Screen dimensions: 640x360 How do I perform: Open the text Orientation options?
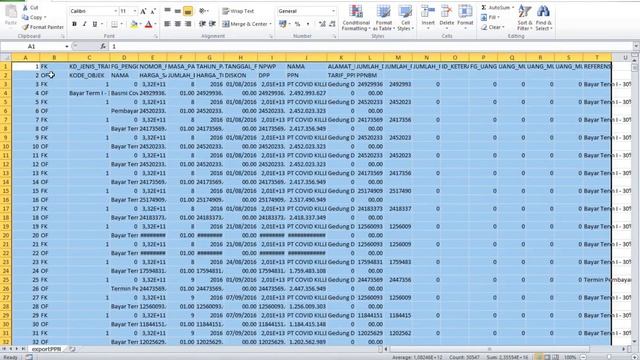coord(203,11)
